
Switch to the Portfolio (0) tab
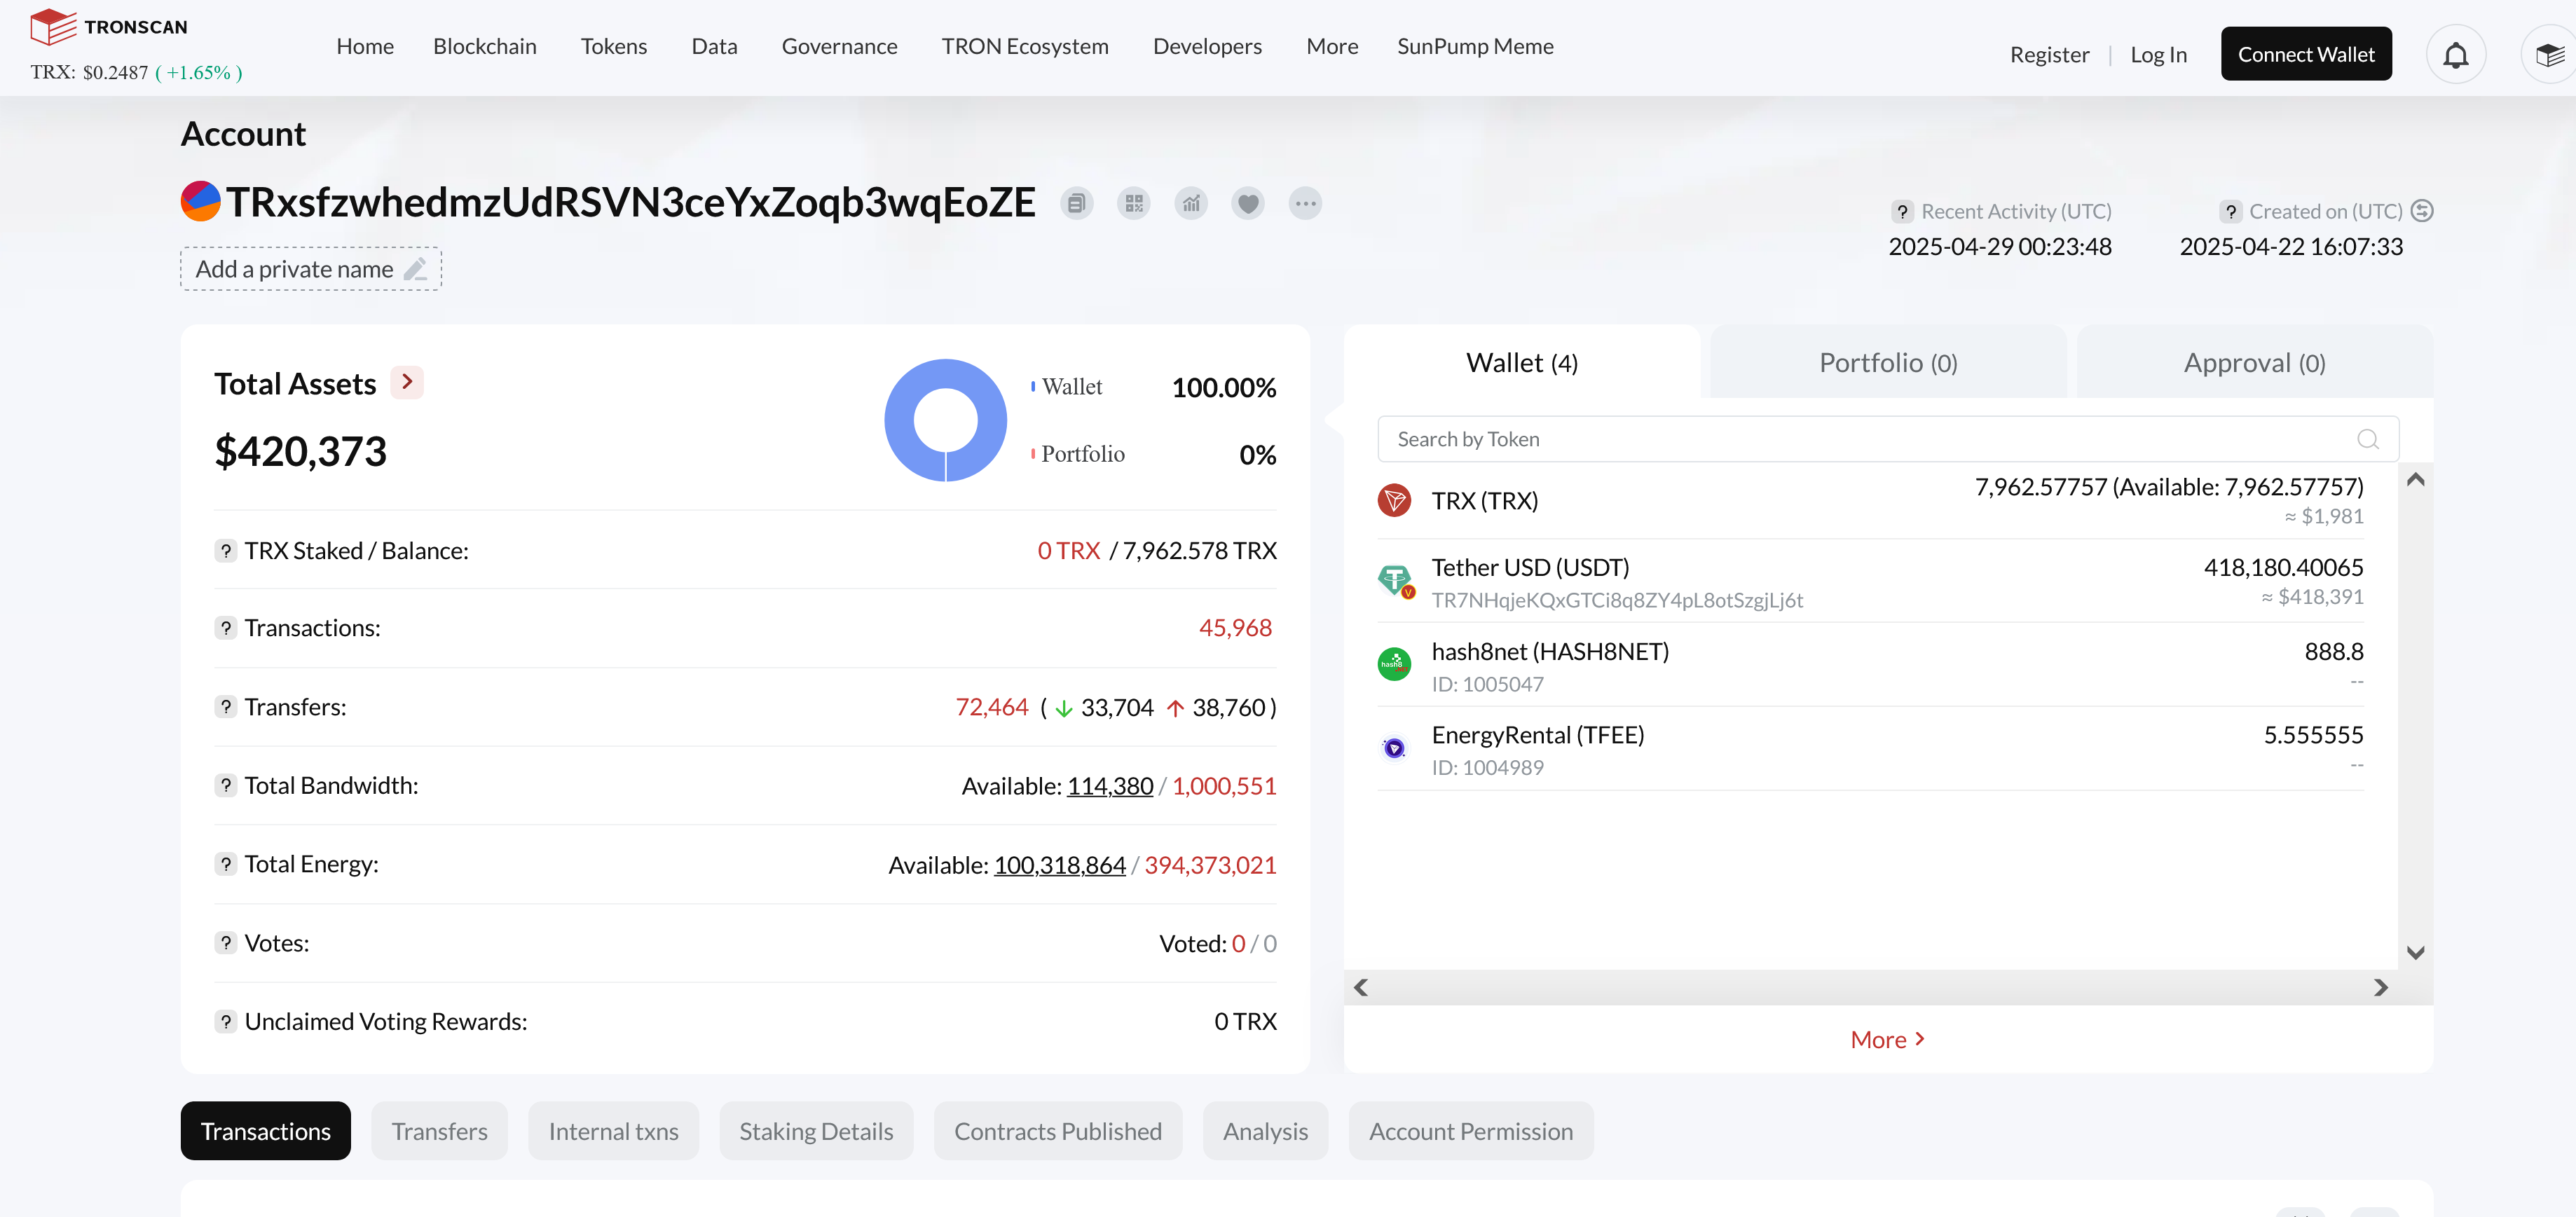pos(1888,362)
